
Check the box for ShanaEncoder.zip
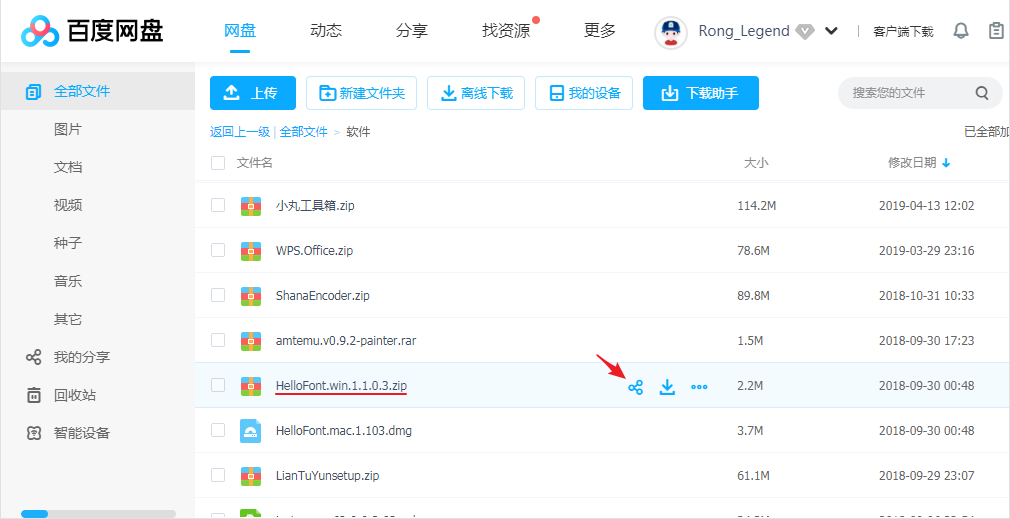click(x=218, y=295)
